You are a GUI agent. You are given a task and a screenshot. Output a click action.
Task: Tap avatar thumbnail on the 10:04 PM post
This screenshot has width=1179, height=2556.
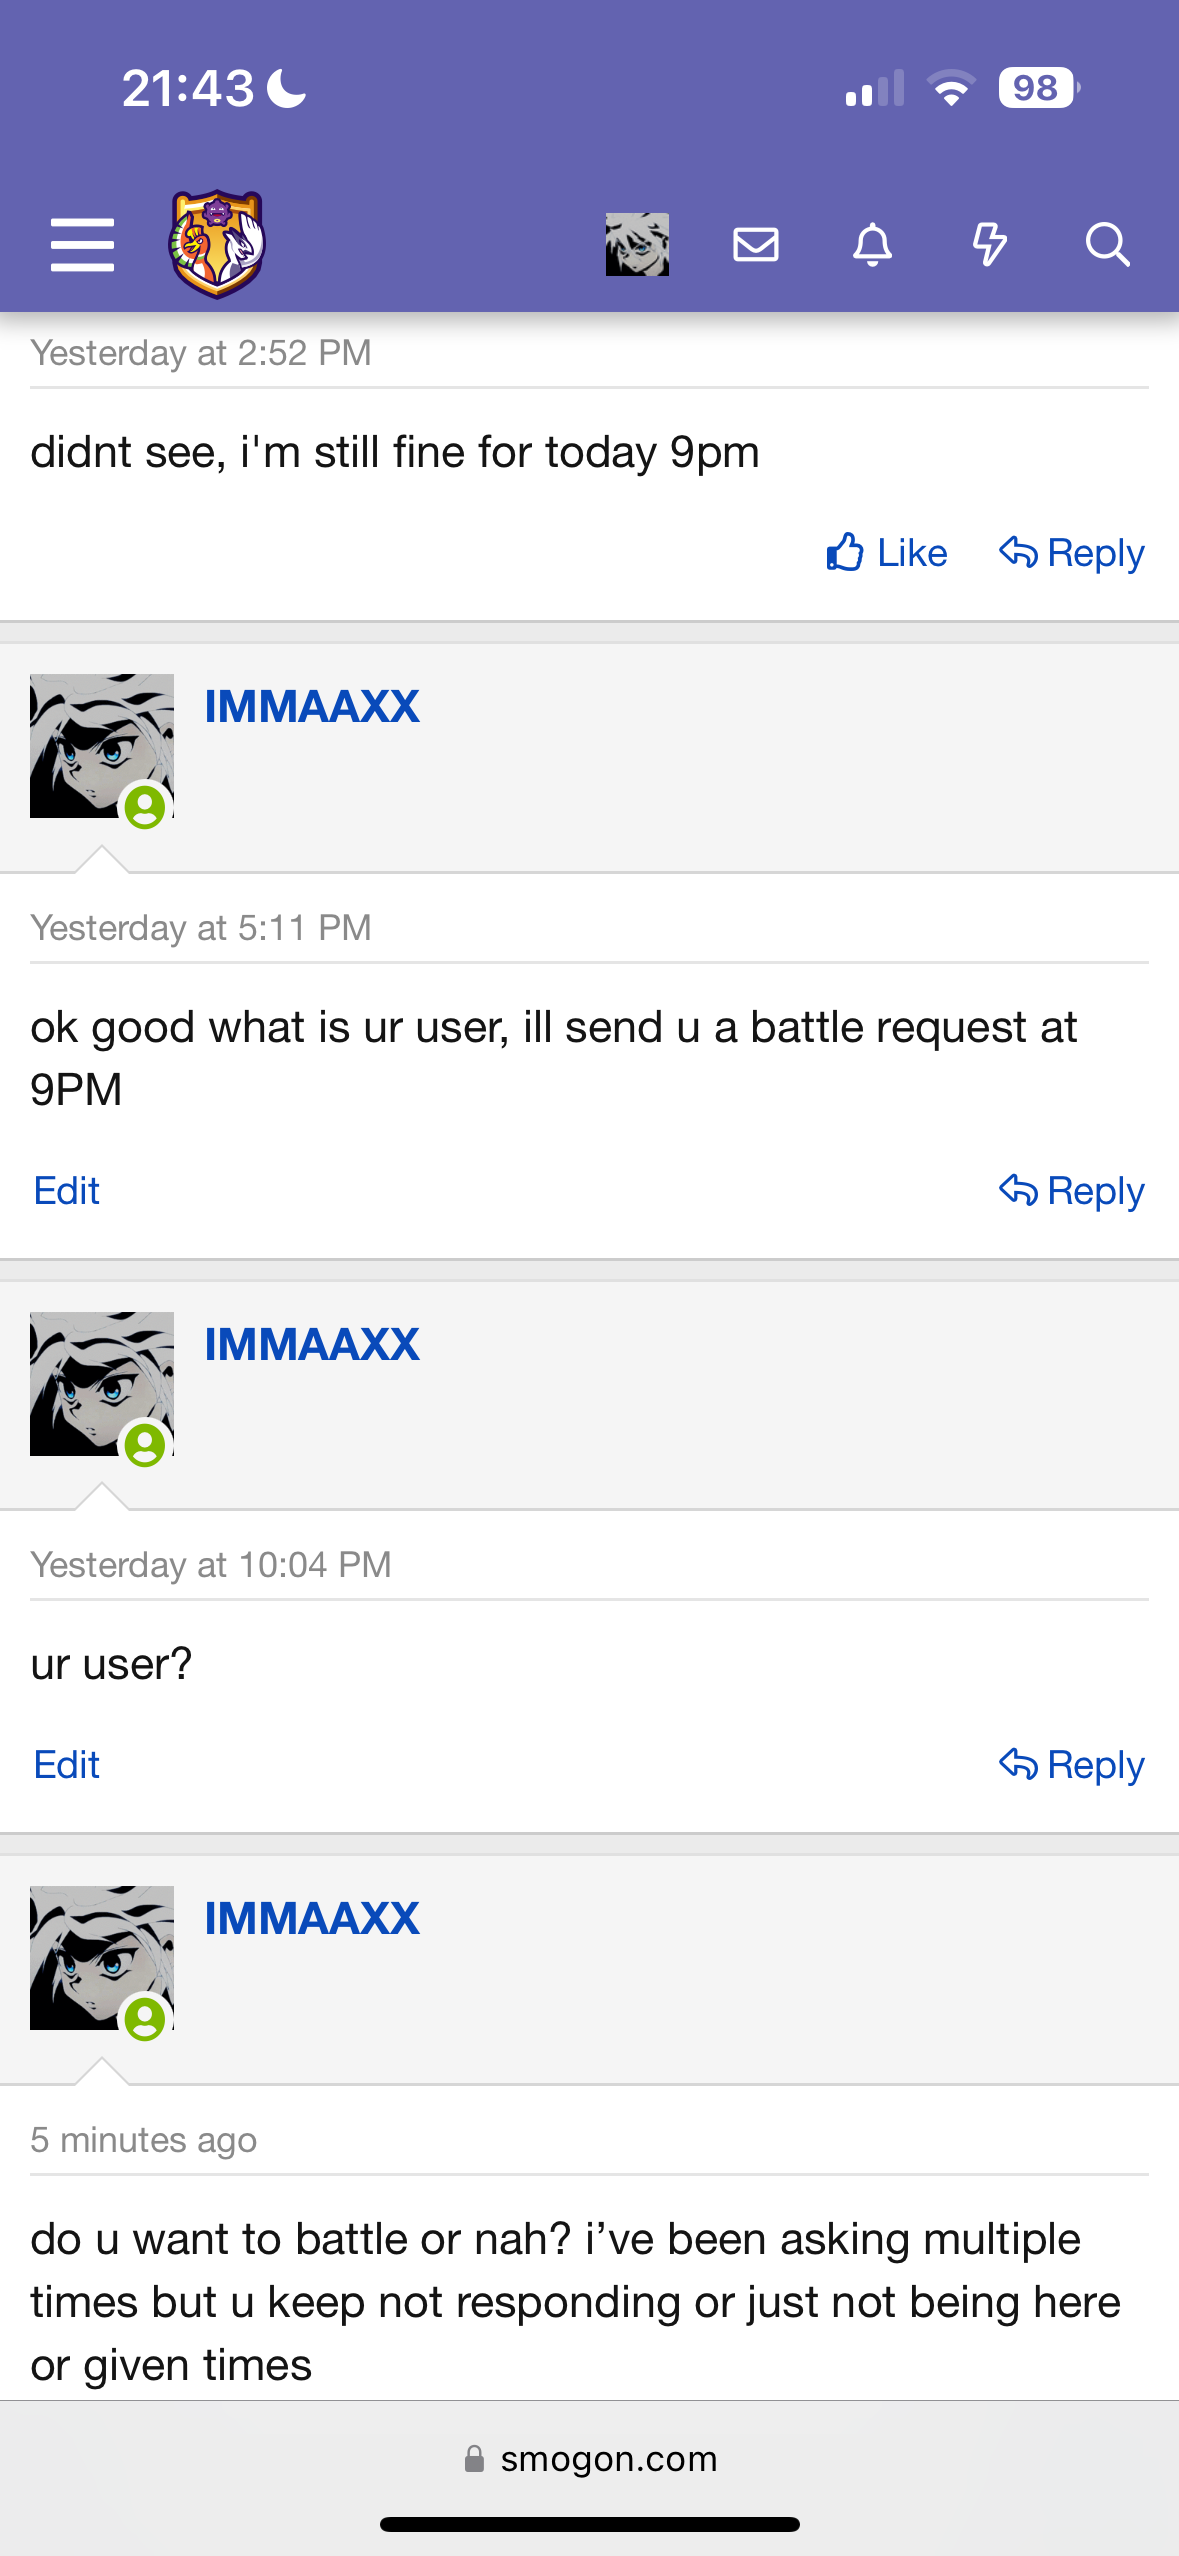coord(101,1384)
